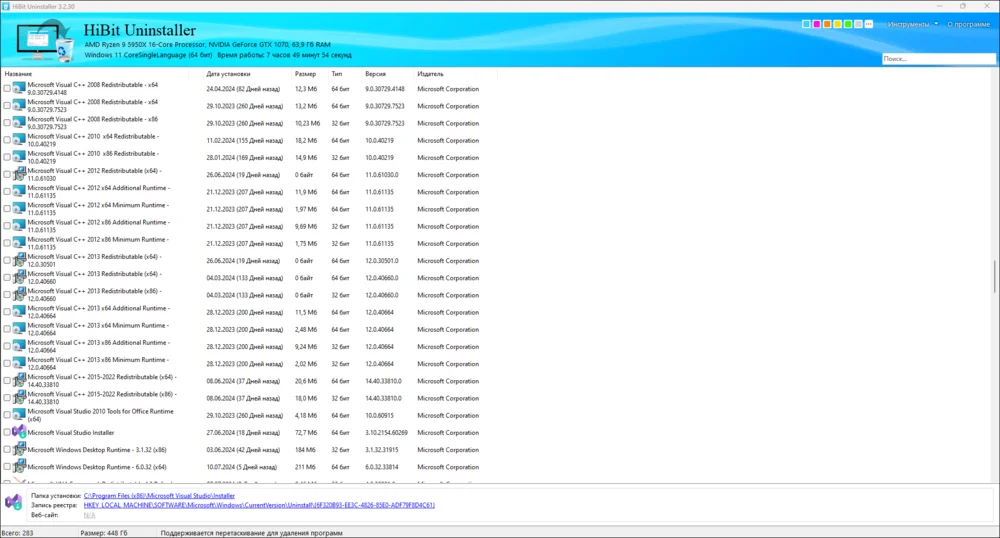
Task: Apply the magenta color theme
Action: [x=816, y=24]
